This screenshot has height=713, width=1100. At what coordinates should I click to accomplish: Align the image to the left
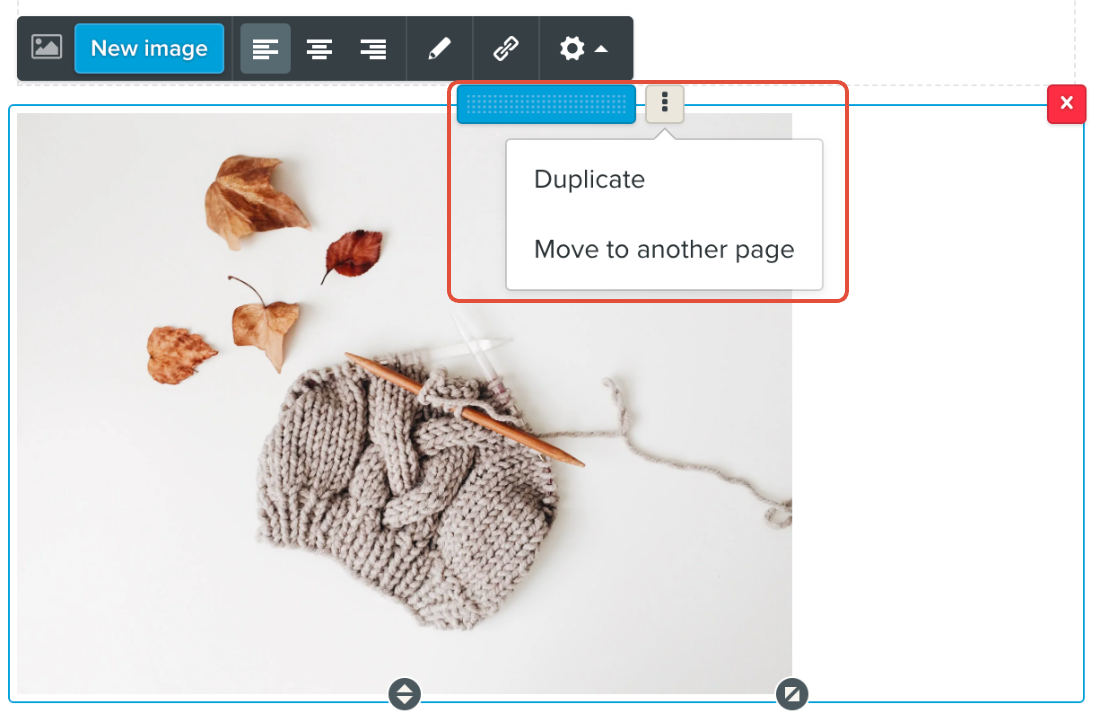(265, 49)
